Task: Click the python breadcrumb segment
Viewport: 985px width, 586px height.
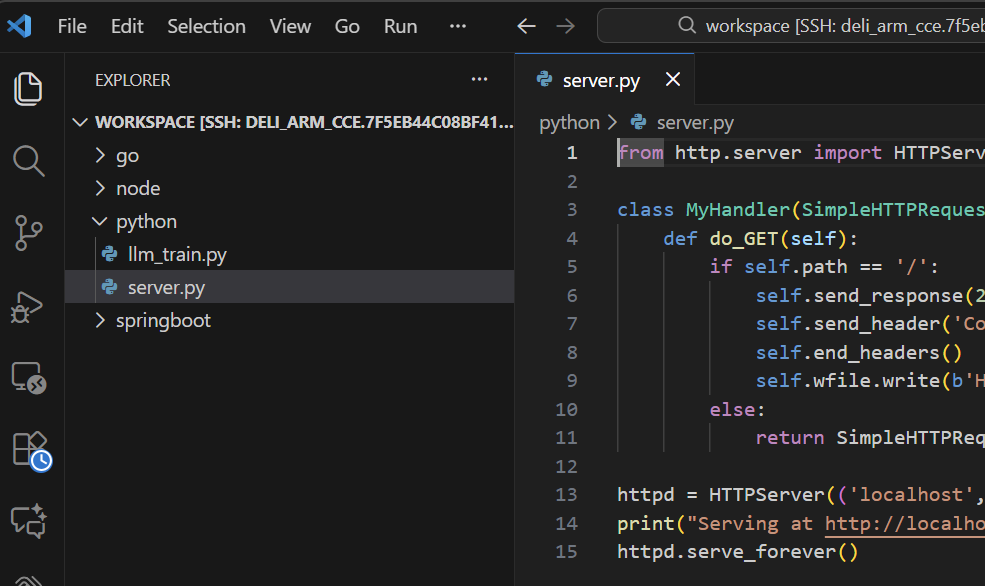Action: point(569,122)
